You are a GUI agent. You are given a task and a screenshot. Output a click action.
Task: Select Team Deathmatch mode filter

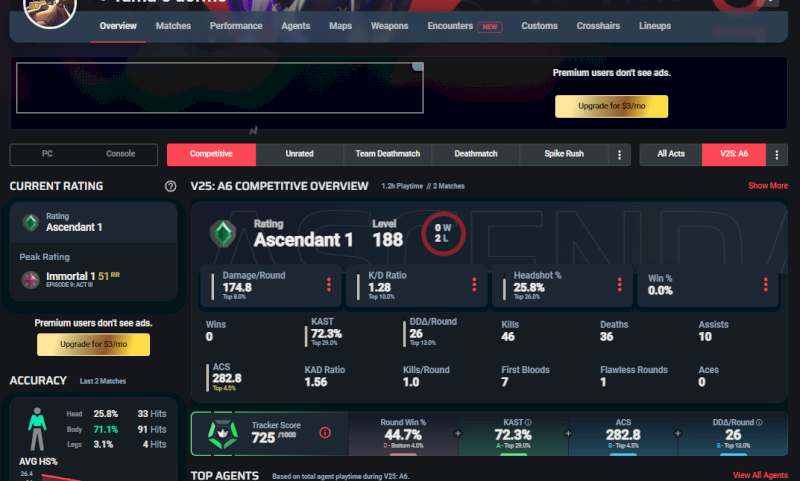388,154
